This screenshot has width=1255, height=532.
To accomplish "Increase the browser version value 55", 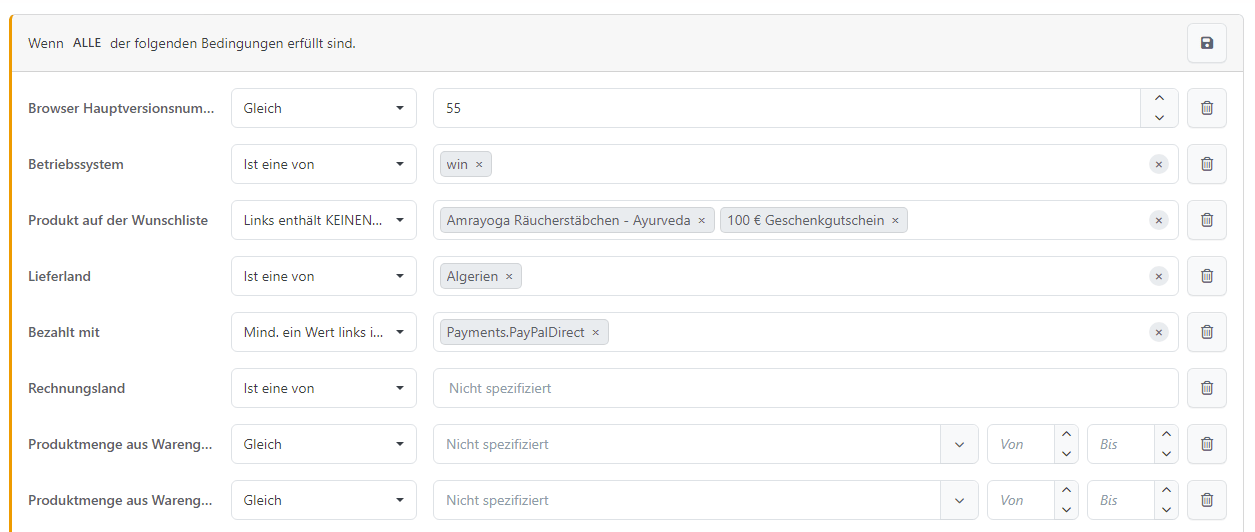I will [x=1159, y=98].
